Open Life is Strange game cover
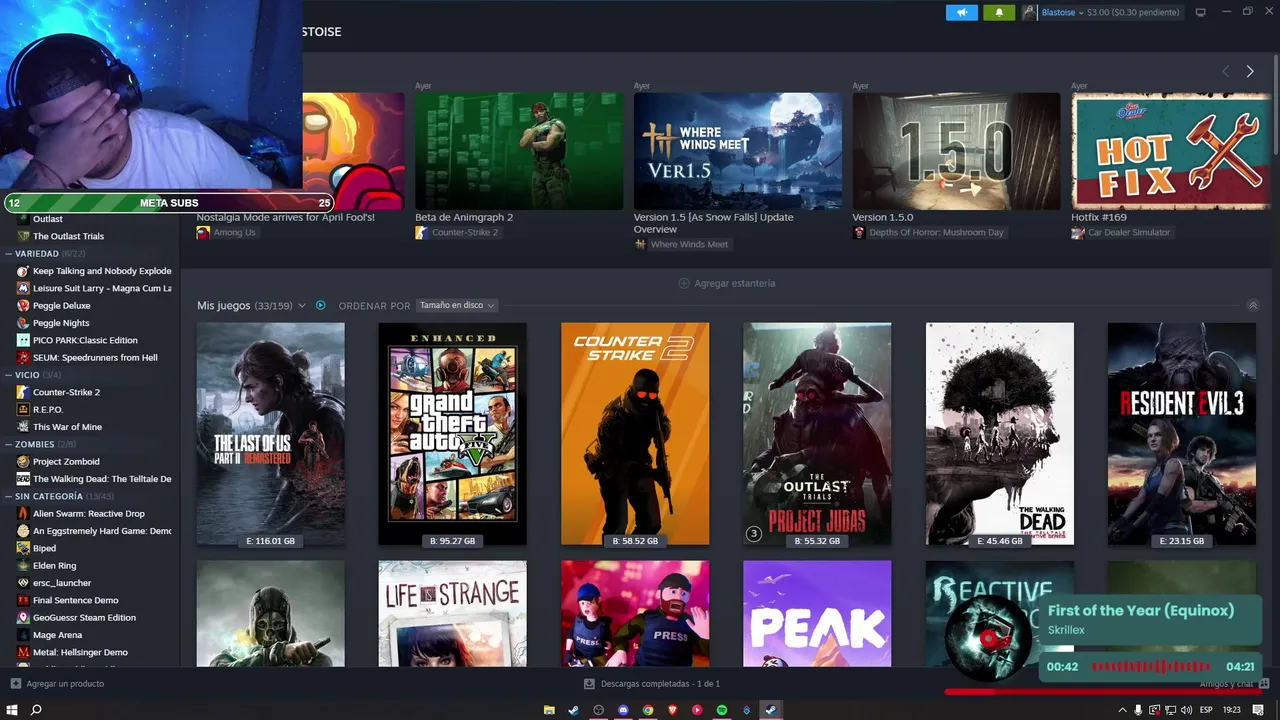The image size is (1280, 720). (x=452, y=613)
